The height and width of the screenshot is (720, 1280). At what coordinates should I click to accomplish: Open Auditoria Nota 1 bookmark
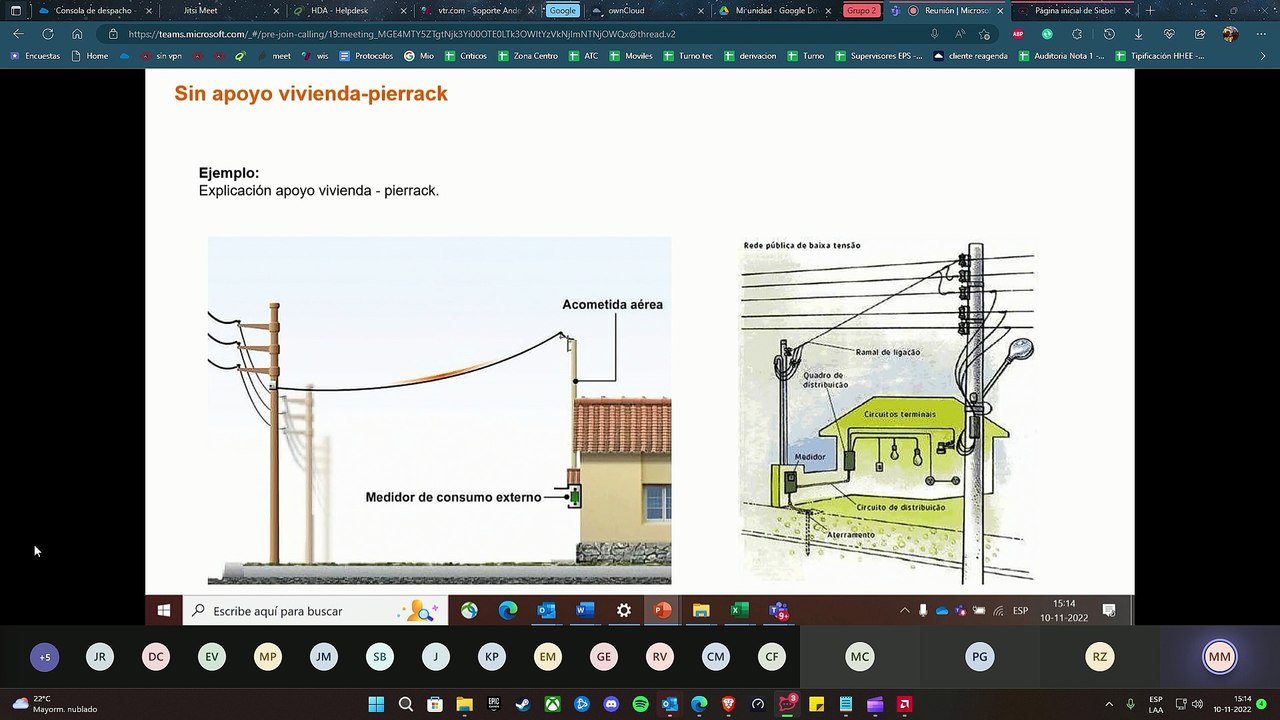1061,56
